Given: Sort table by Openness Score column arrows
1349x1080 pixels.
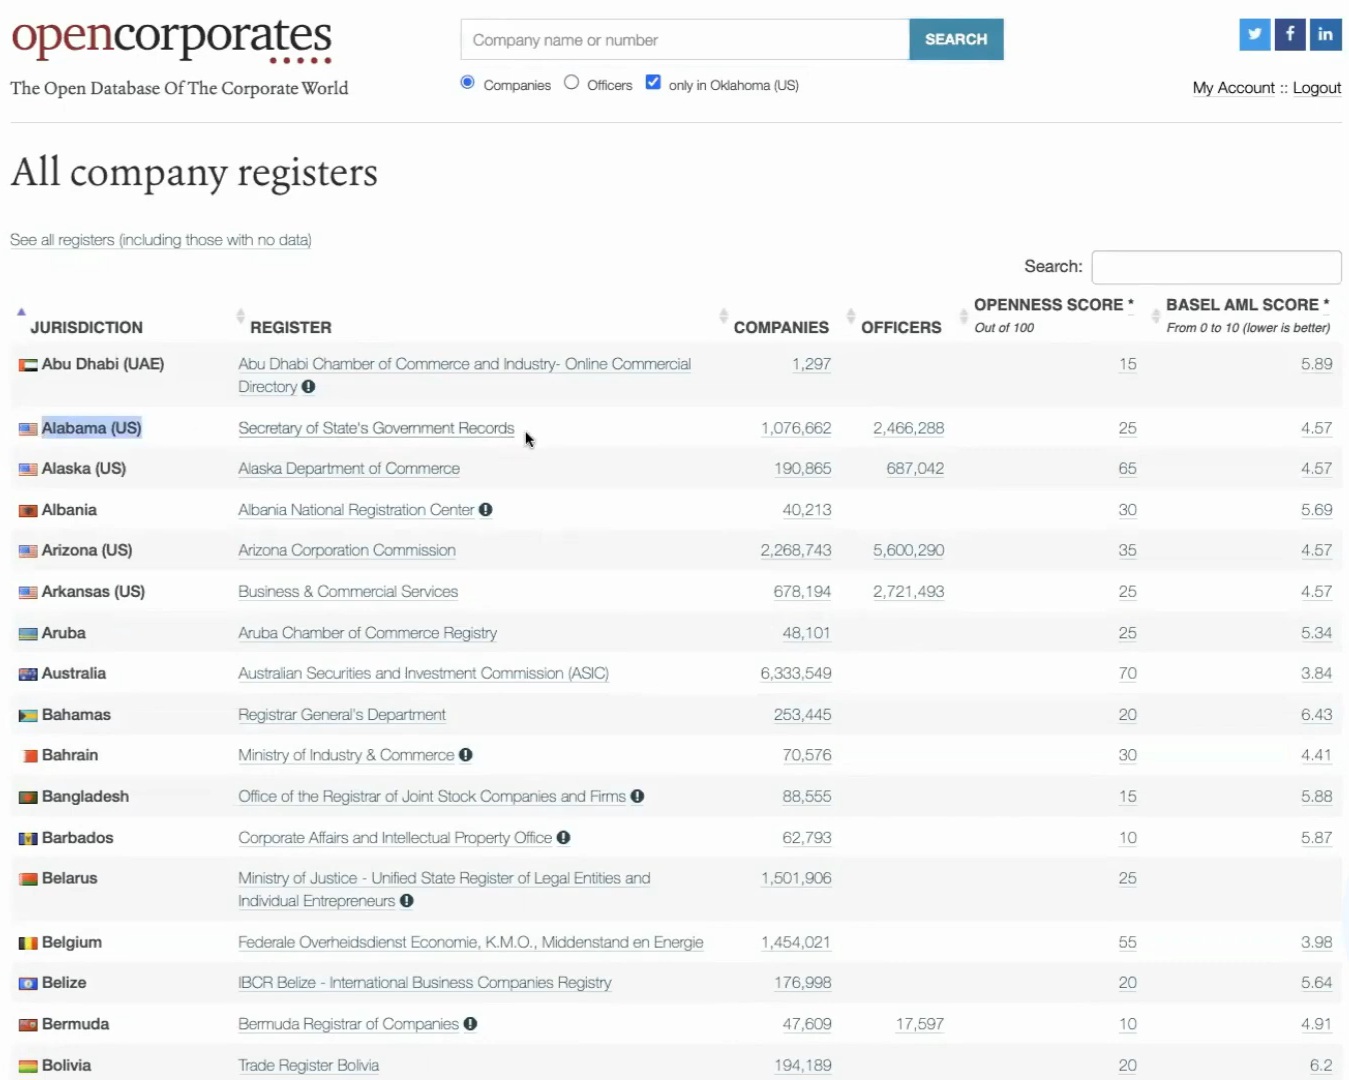Looking at the screenshot, I should [964, 316].
